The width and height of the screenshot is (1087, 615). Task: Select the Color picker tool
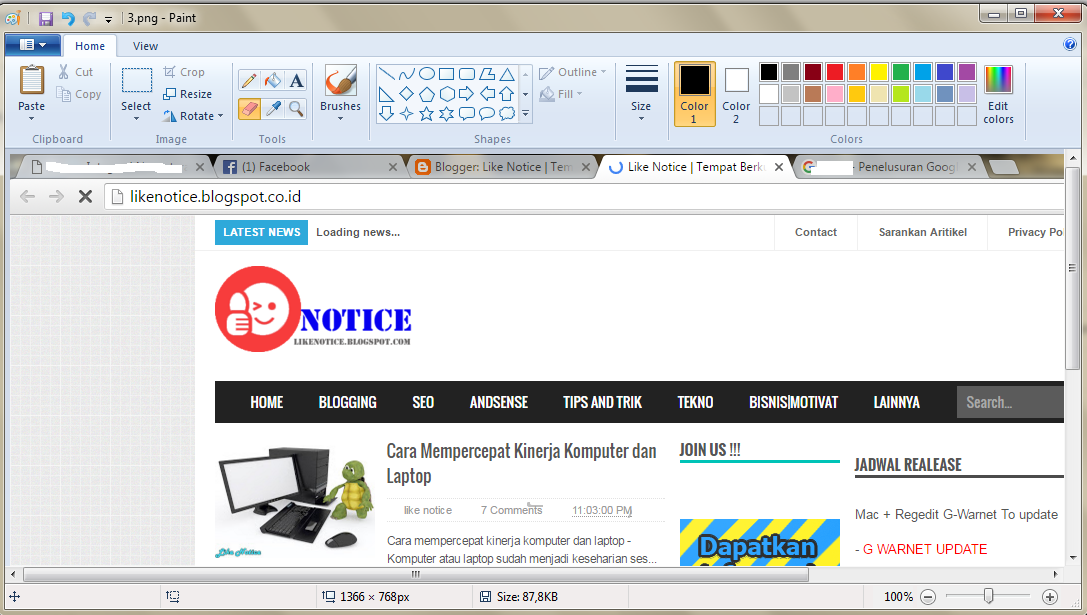click(271, 108)
